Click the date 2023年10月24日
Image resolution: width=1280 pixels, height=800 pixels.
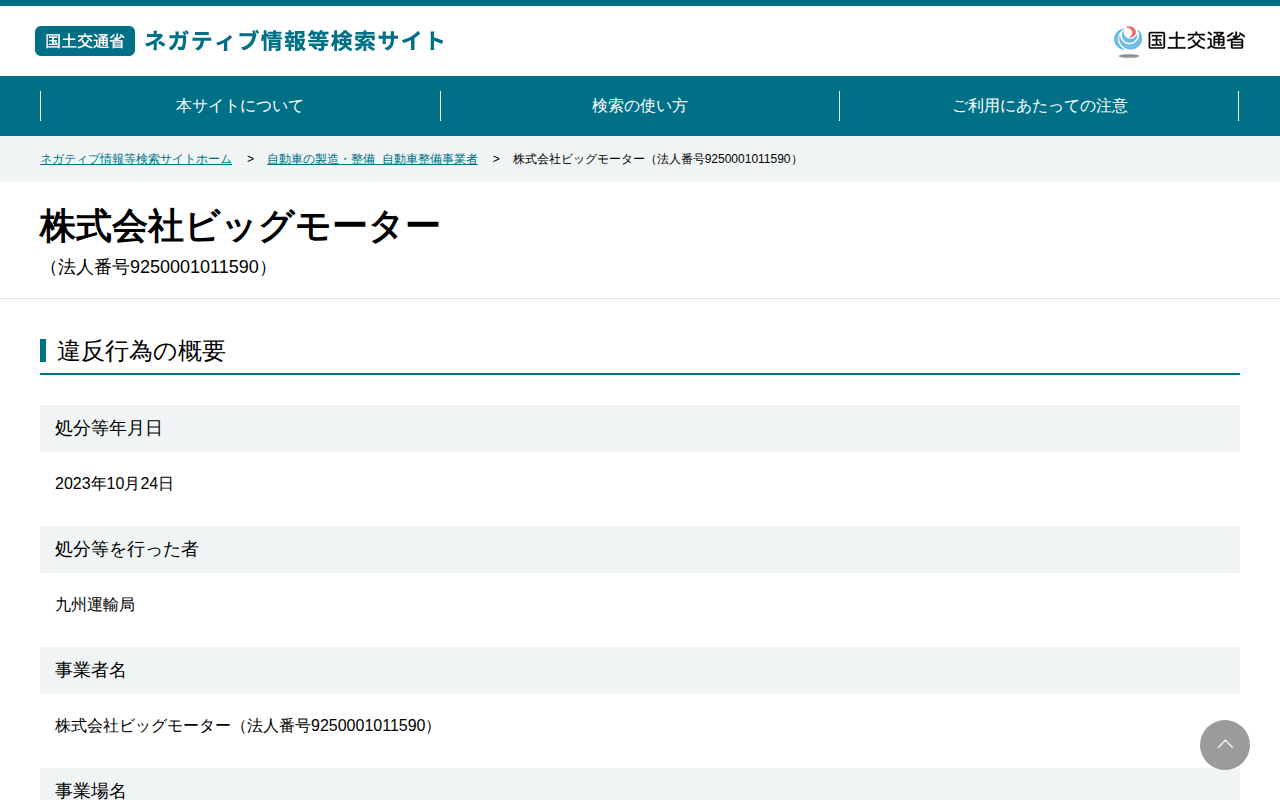click(114, 484)
